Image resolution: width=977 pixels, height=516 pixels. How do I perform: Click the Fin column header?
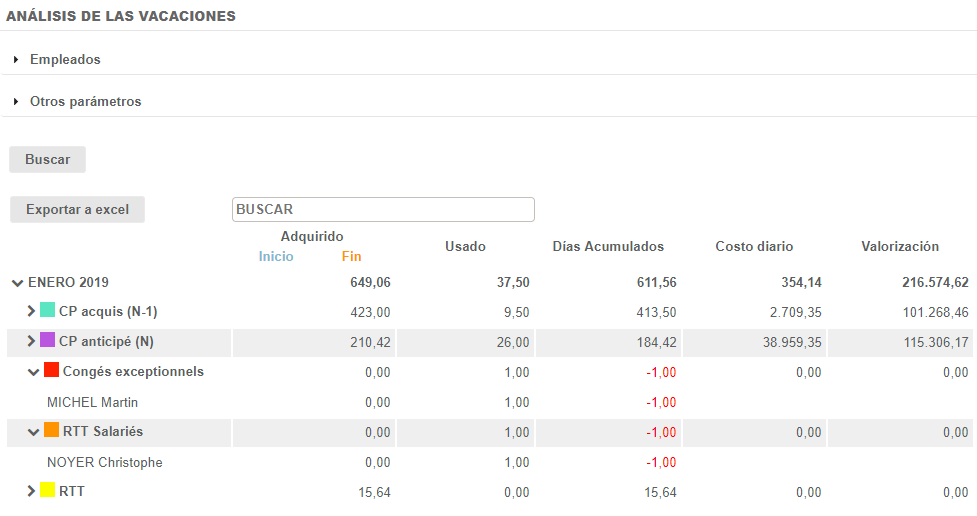click(x=351, y=256)
